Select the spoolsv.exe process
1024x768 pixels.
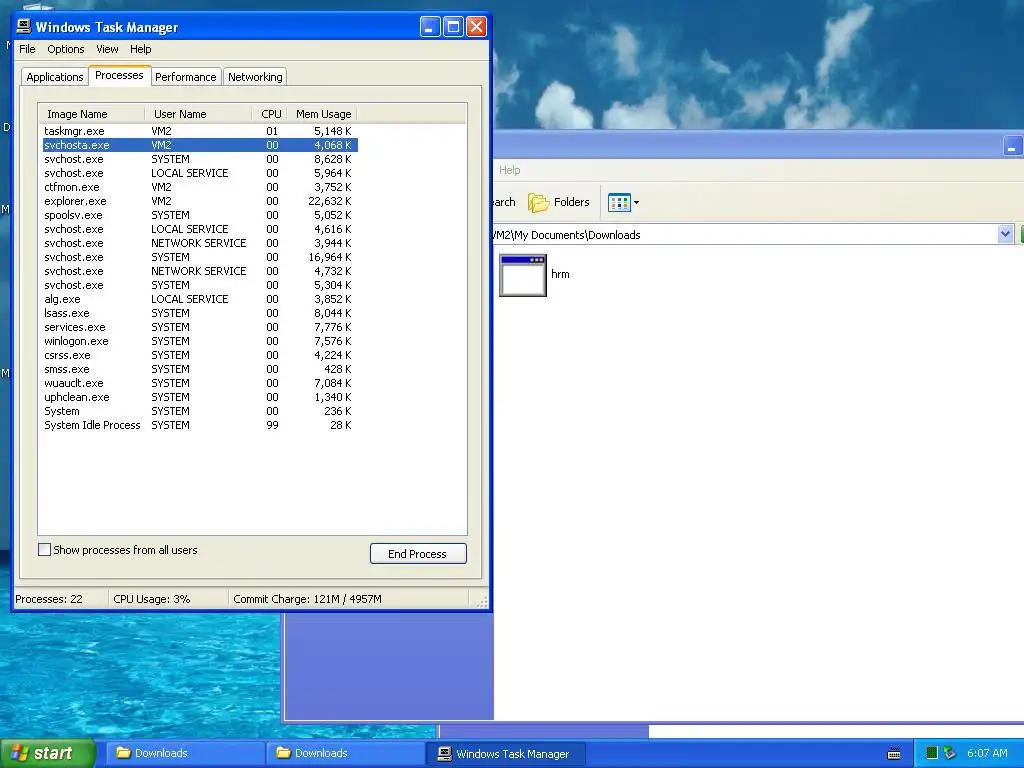(x=200, y=215)
